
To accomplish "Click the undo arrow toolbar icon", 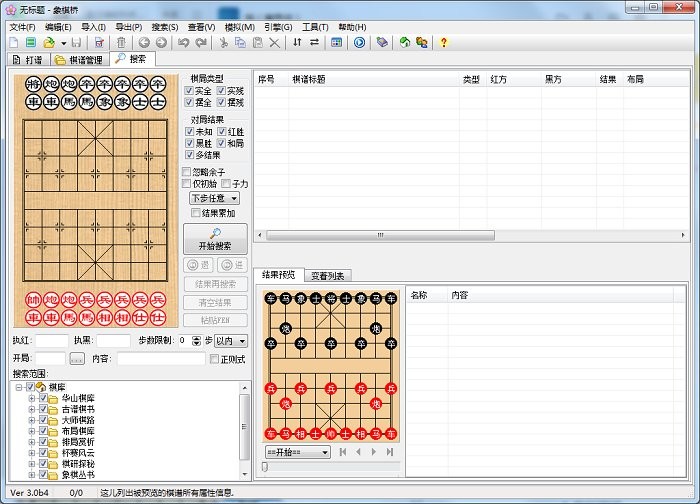I will click(183, 43).
